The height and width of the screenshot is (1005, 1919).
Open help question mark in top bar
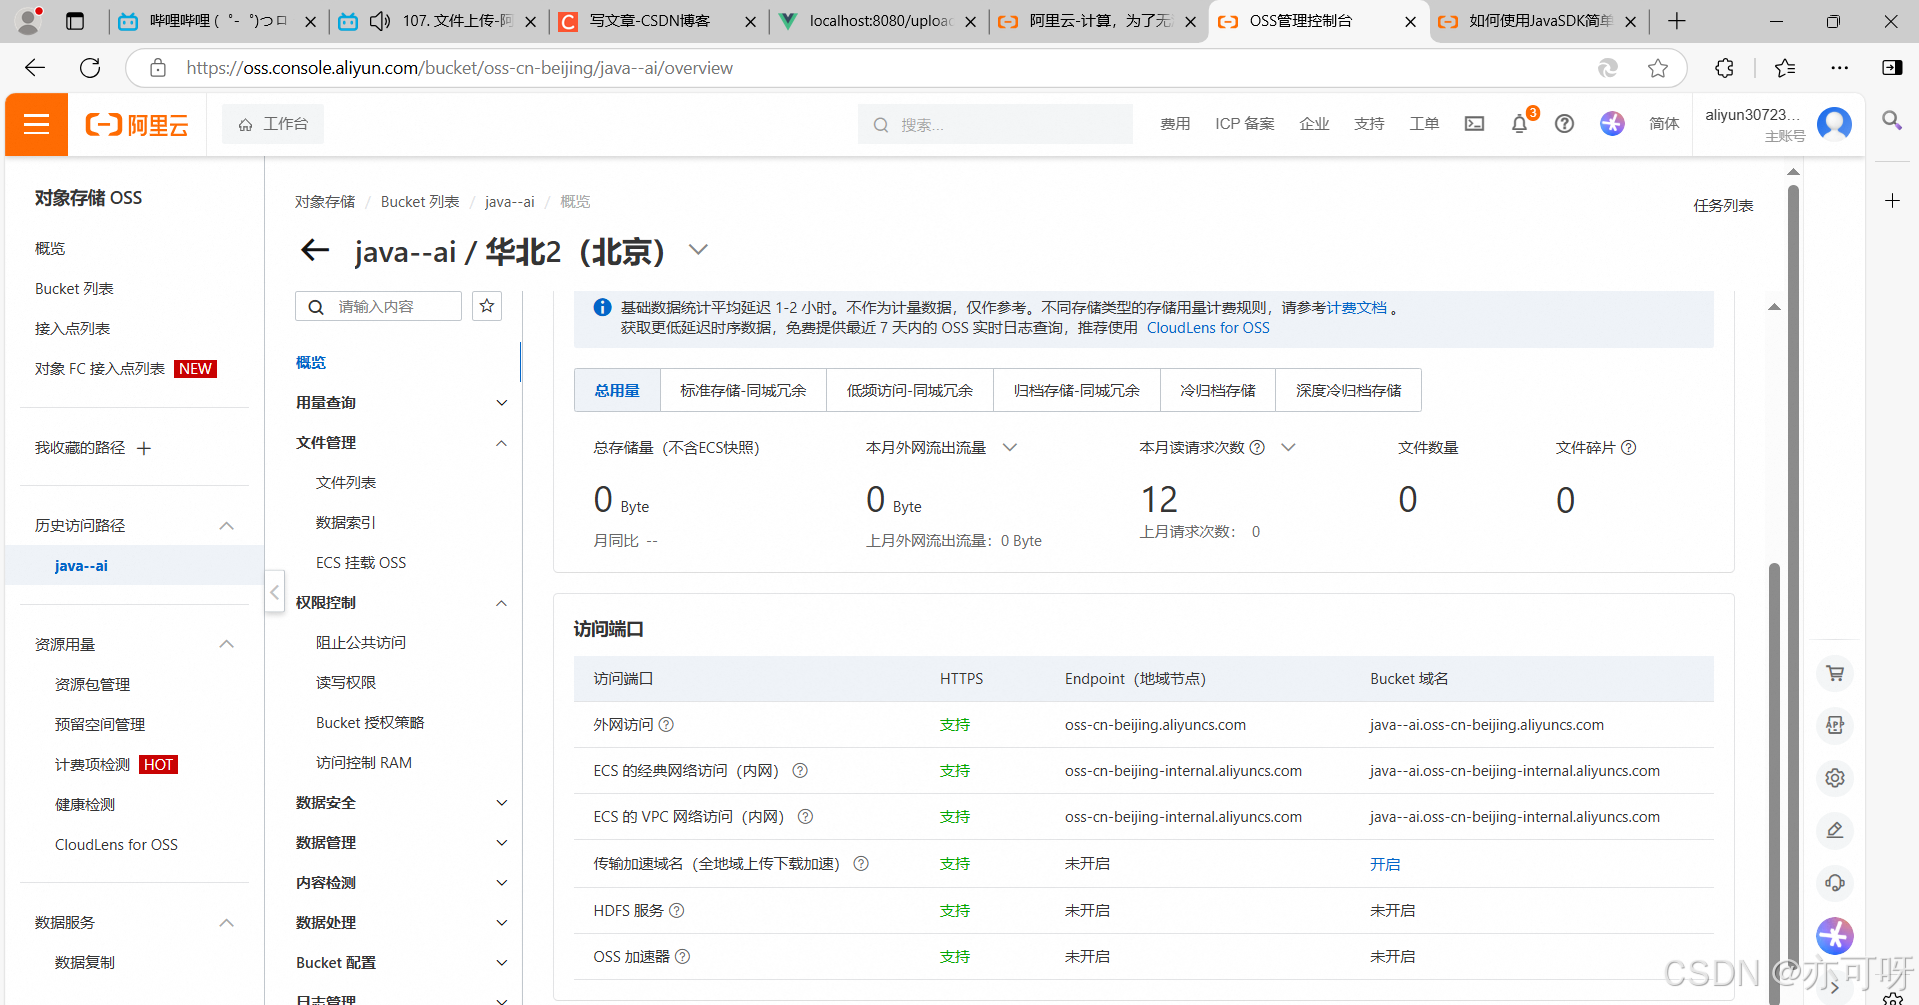(x=1564, y=124)
